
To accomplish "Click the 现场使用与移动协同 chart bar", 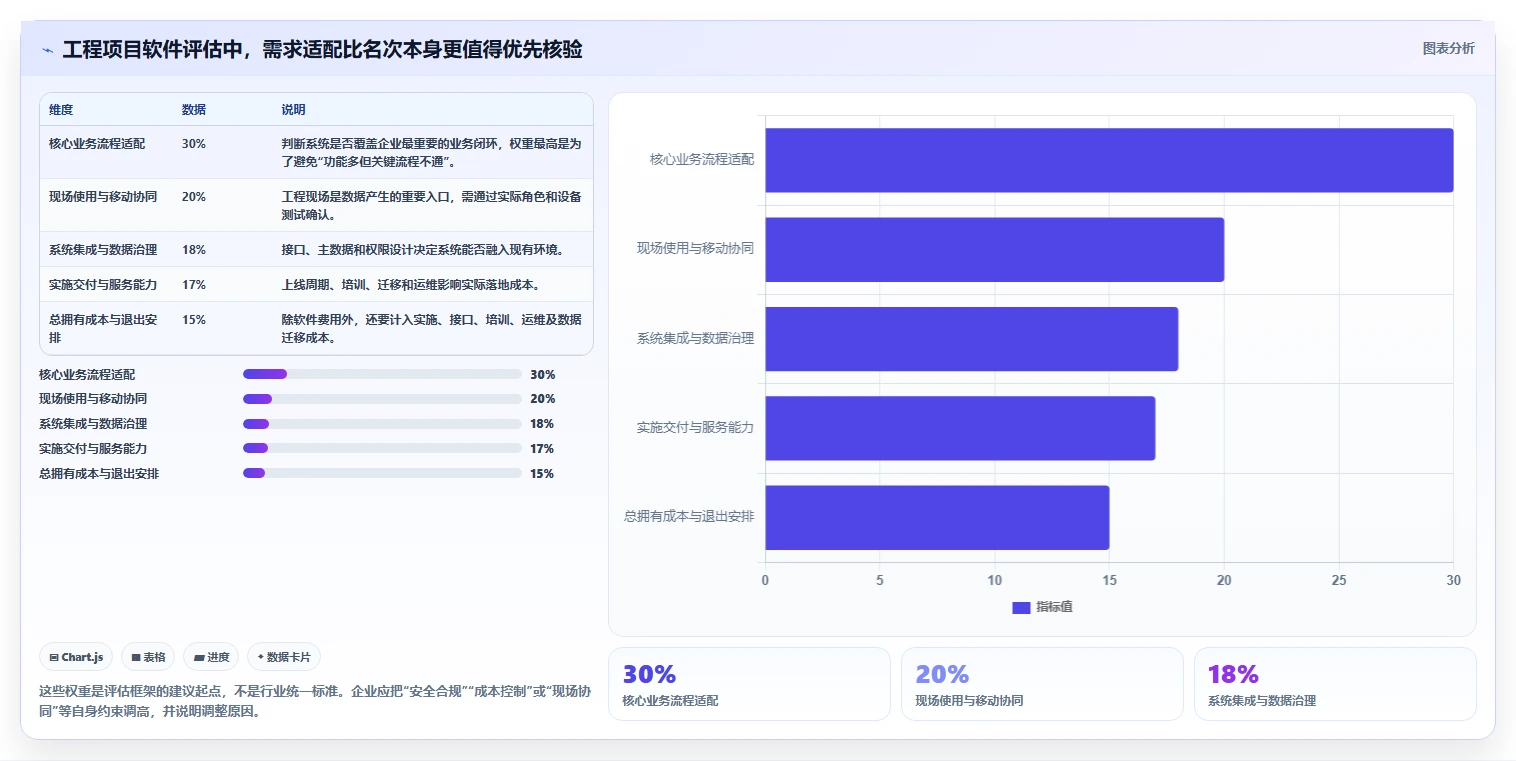I will click(x=995, y=249).
